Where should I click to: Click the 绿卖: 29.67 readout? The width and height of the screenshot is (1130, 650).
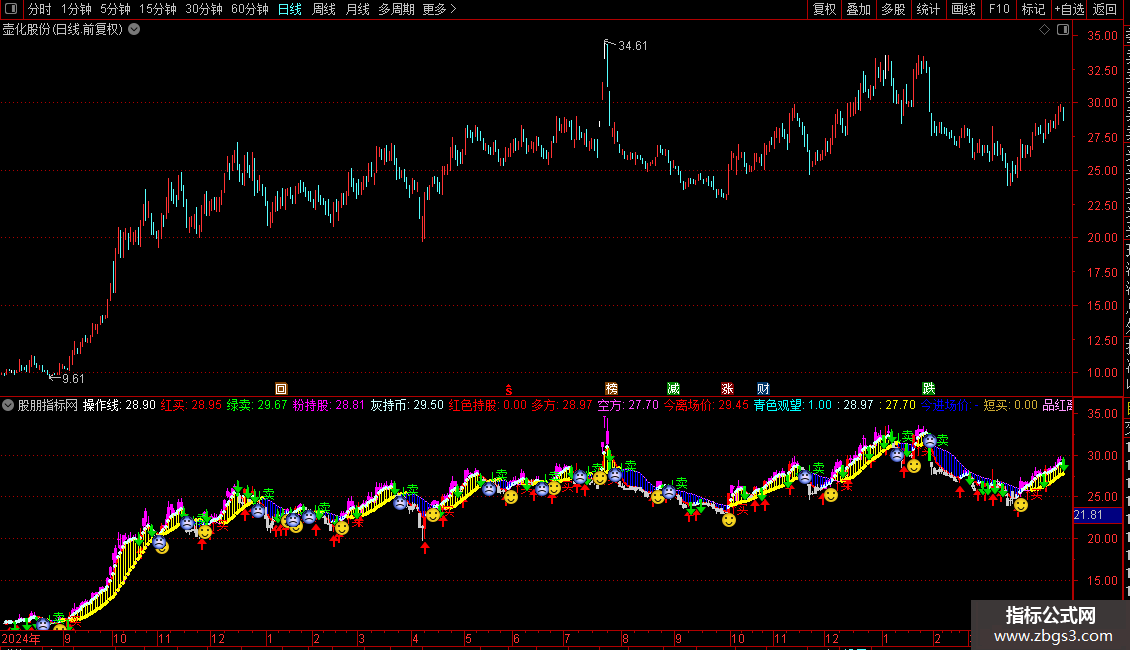257,405
